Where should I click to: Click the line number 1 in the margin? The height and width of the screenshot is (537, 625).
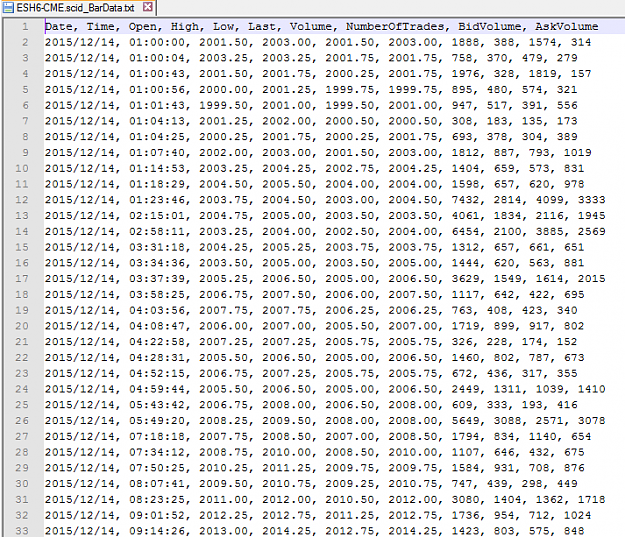click(25, 27)
